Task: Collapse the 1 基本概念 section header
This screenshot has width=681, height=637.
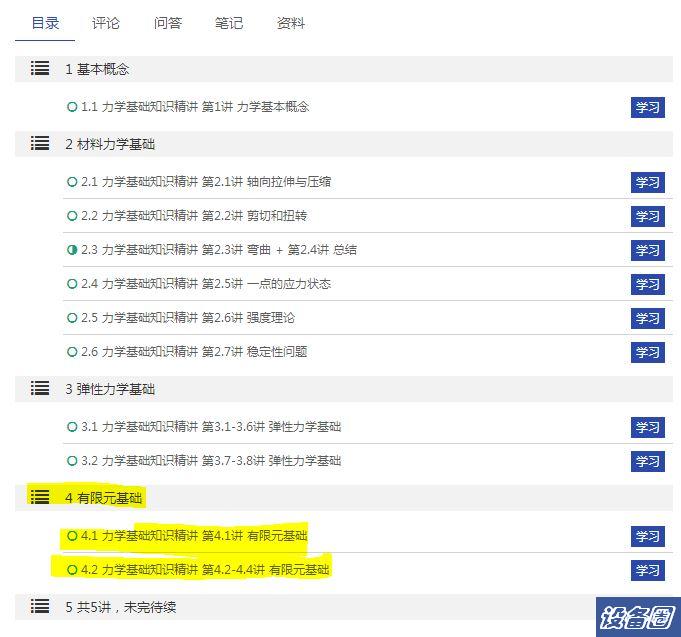Action: [344, 69]
